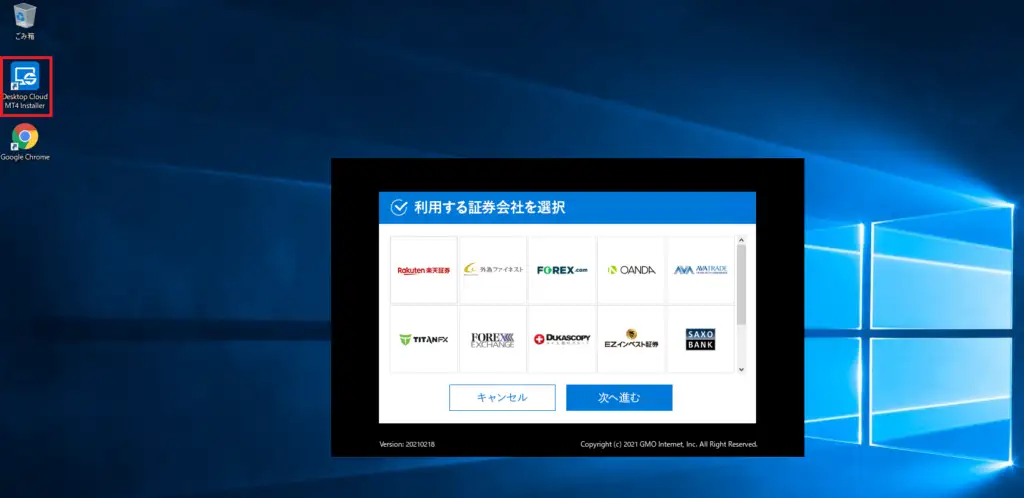The width and height of the screenshot is (1024, 498).
Task: Select the AvaTrade broker tile
Action: 700,270
